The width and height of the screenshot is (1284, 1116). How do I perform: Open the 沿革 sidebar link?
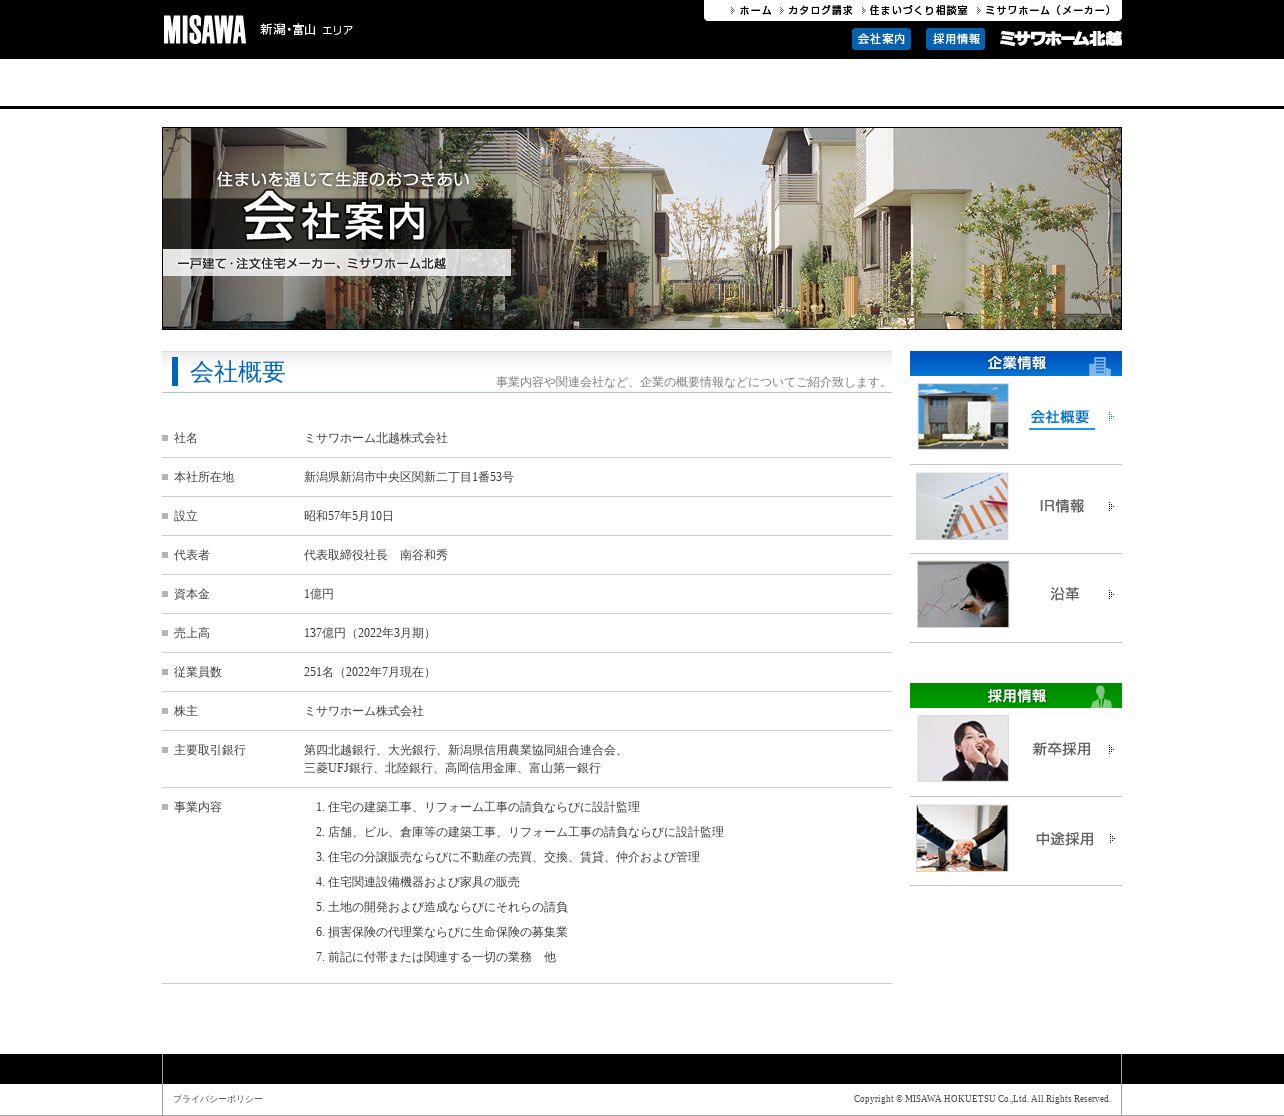point(1065,594)
